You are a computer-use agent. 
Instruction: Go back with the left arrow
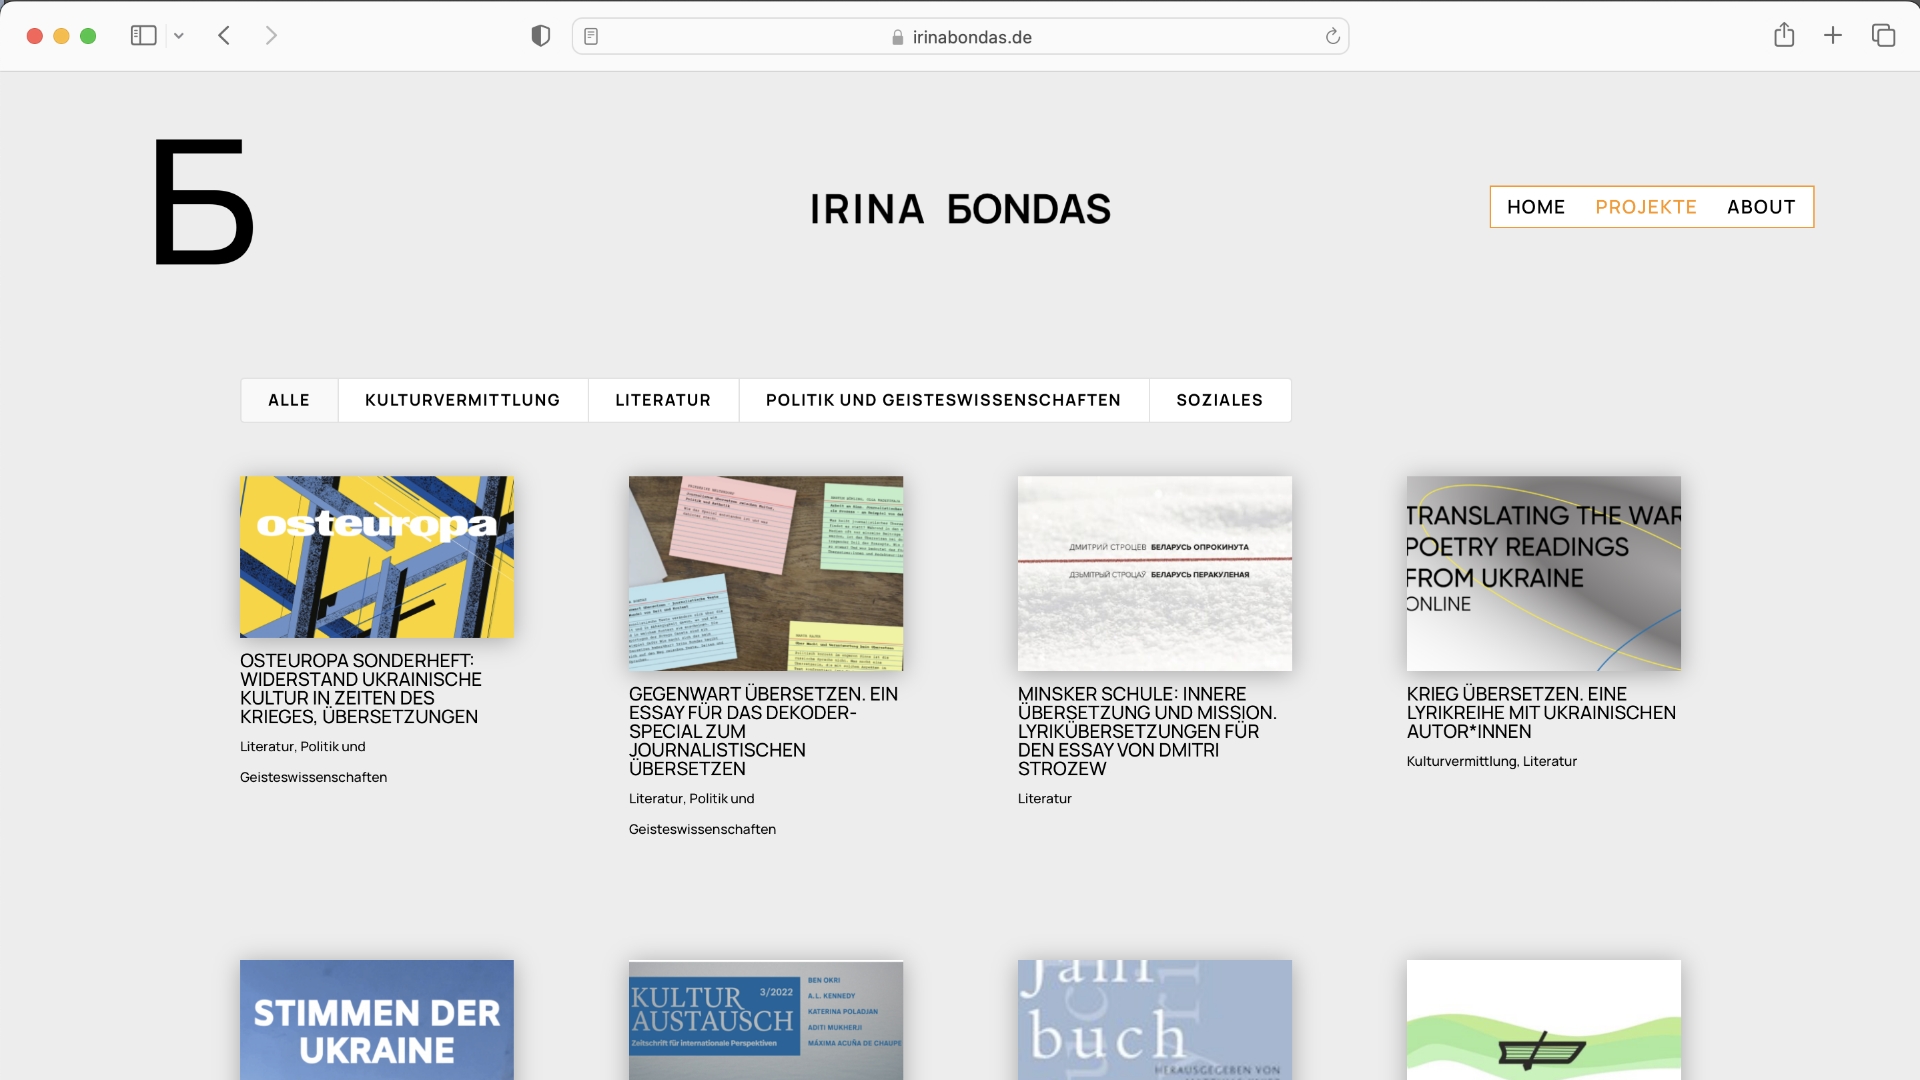(x=224, y=36)
